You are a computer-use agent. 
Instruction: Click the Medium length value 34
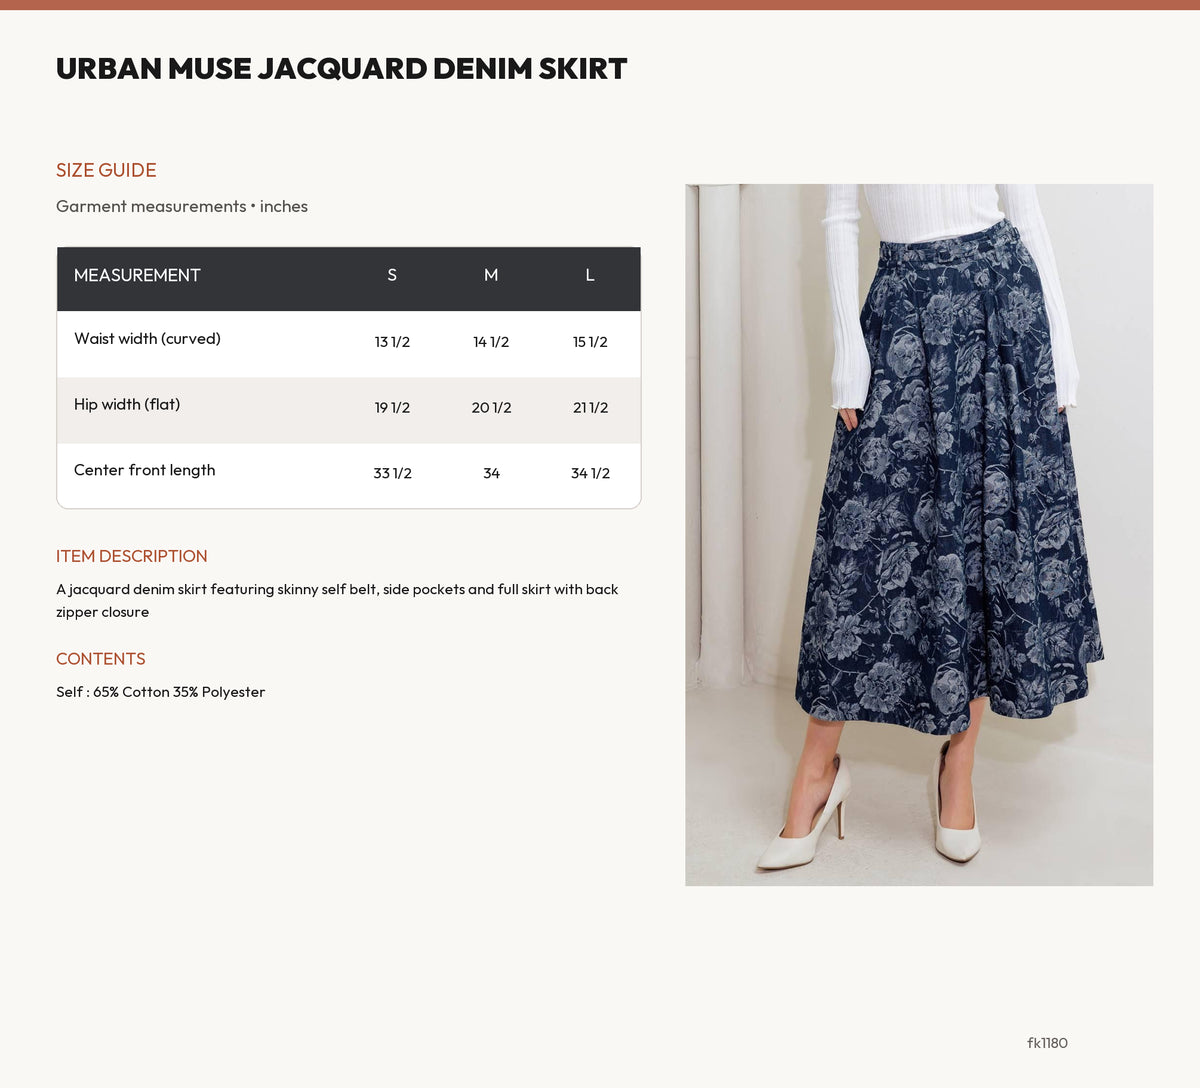pyautogui.click(x=491, y=473)
